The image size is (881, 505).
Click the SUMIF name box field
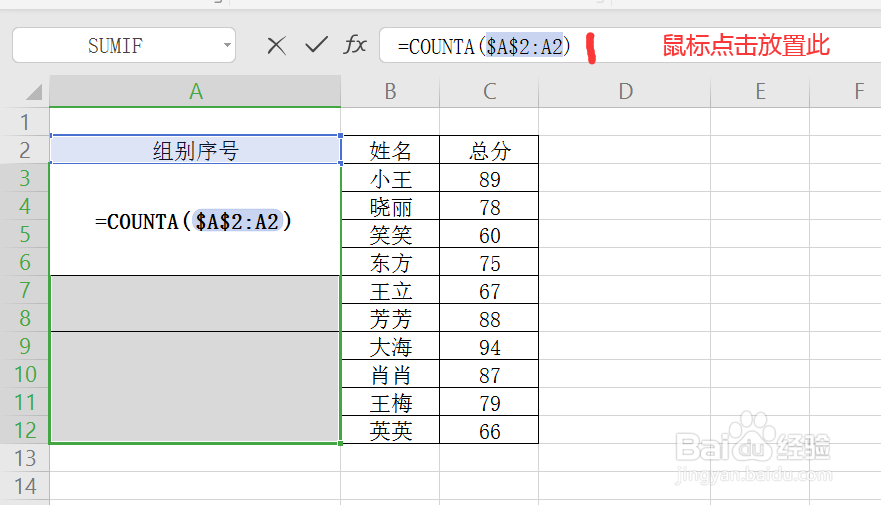[x=115, y=45]
